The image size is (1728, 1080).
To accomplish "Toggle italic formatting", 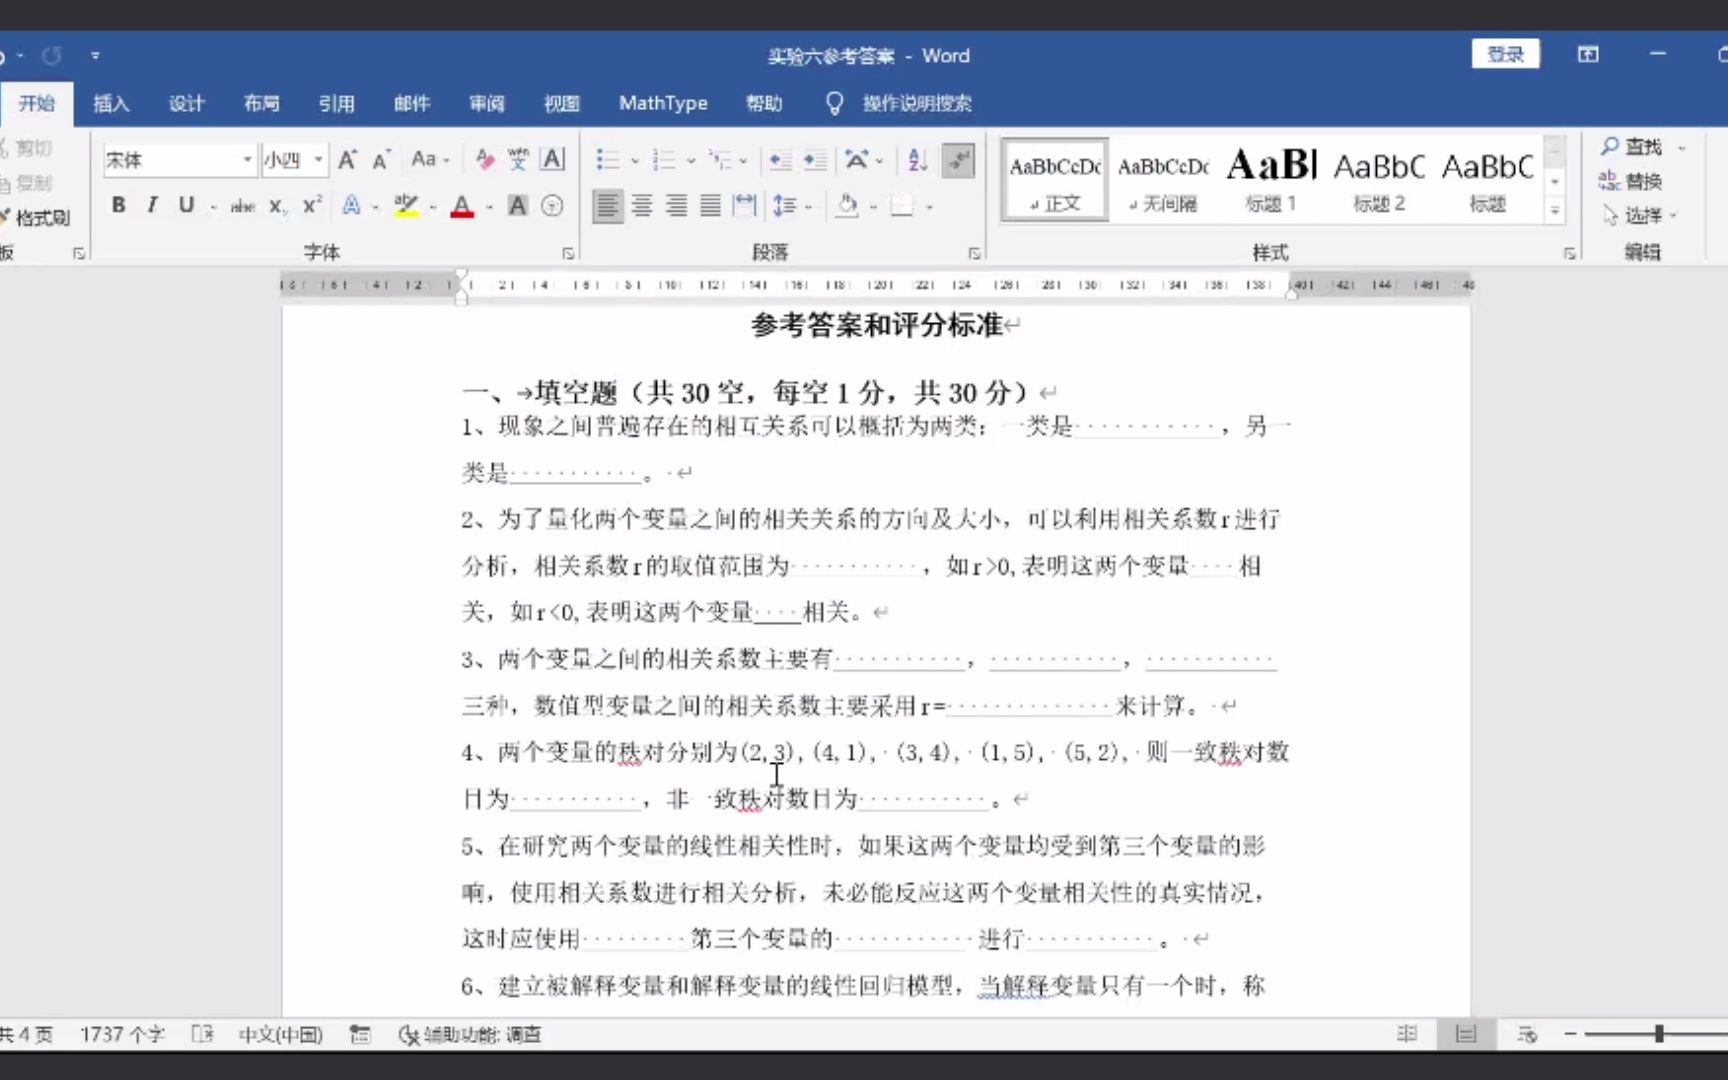I will tap(152, 205).
